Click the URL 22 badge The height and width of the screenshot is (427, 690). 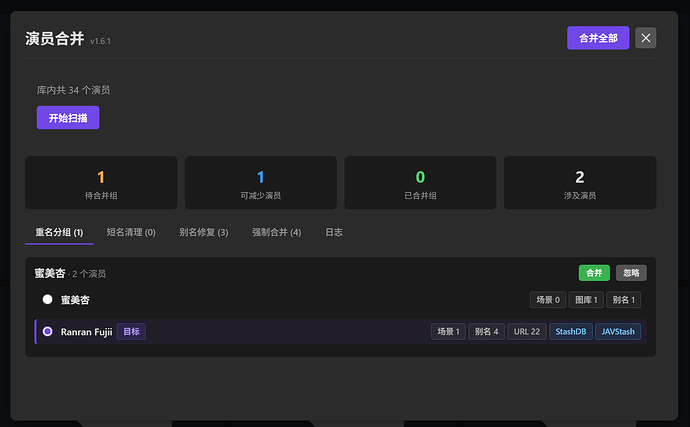(x=527, y=331)
